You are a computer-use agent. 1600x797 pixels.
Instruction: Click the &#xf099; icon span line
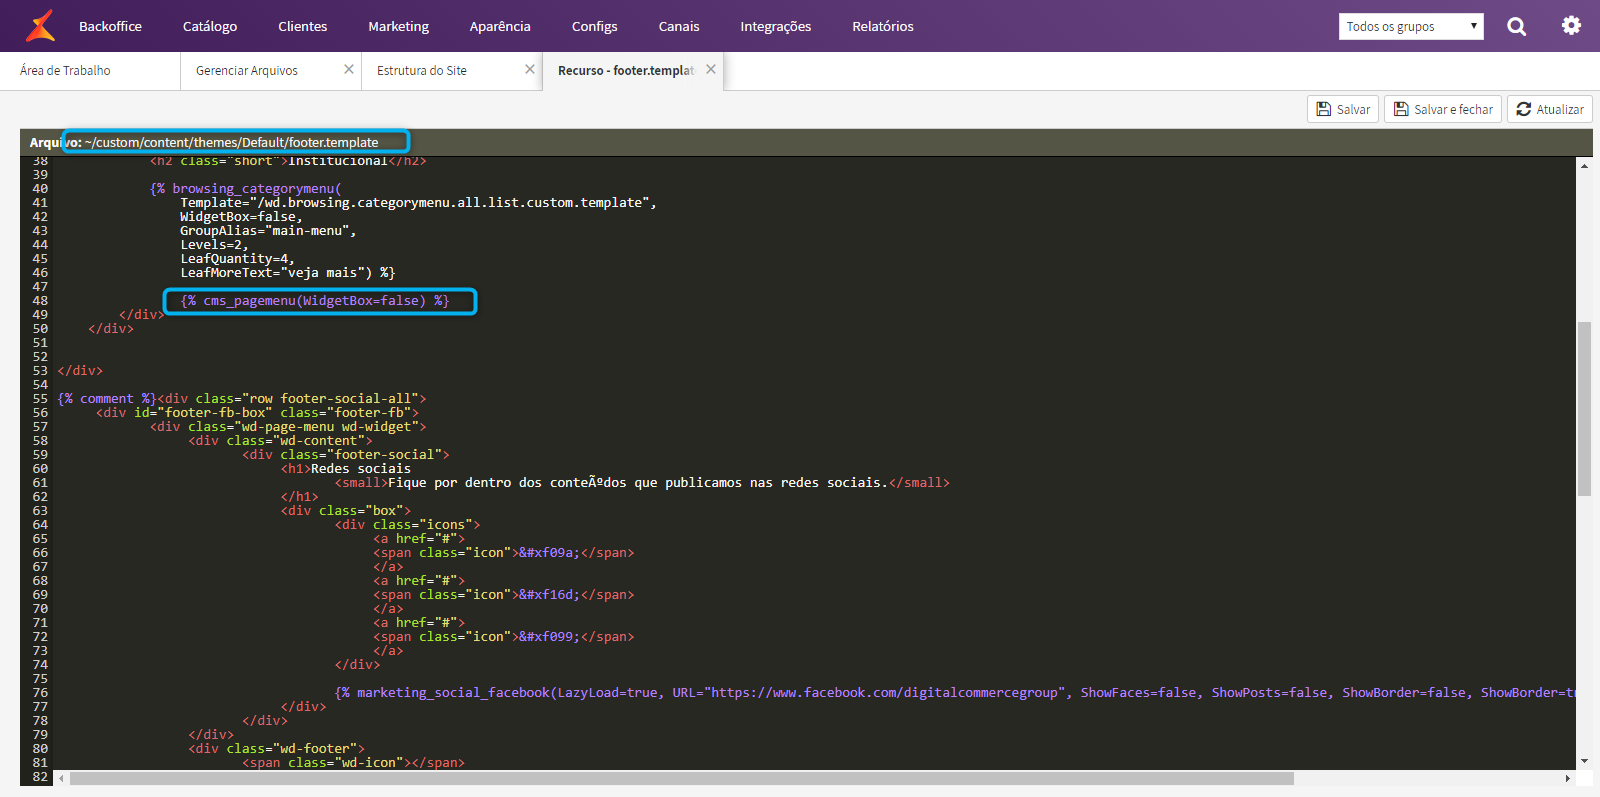pos(503,636)
